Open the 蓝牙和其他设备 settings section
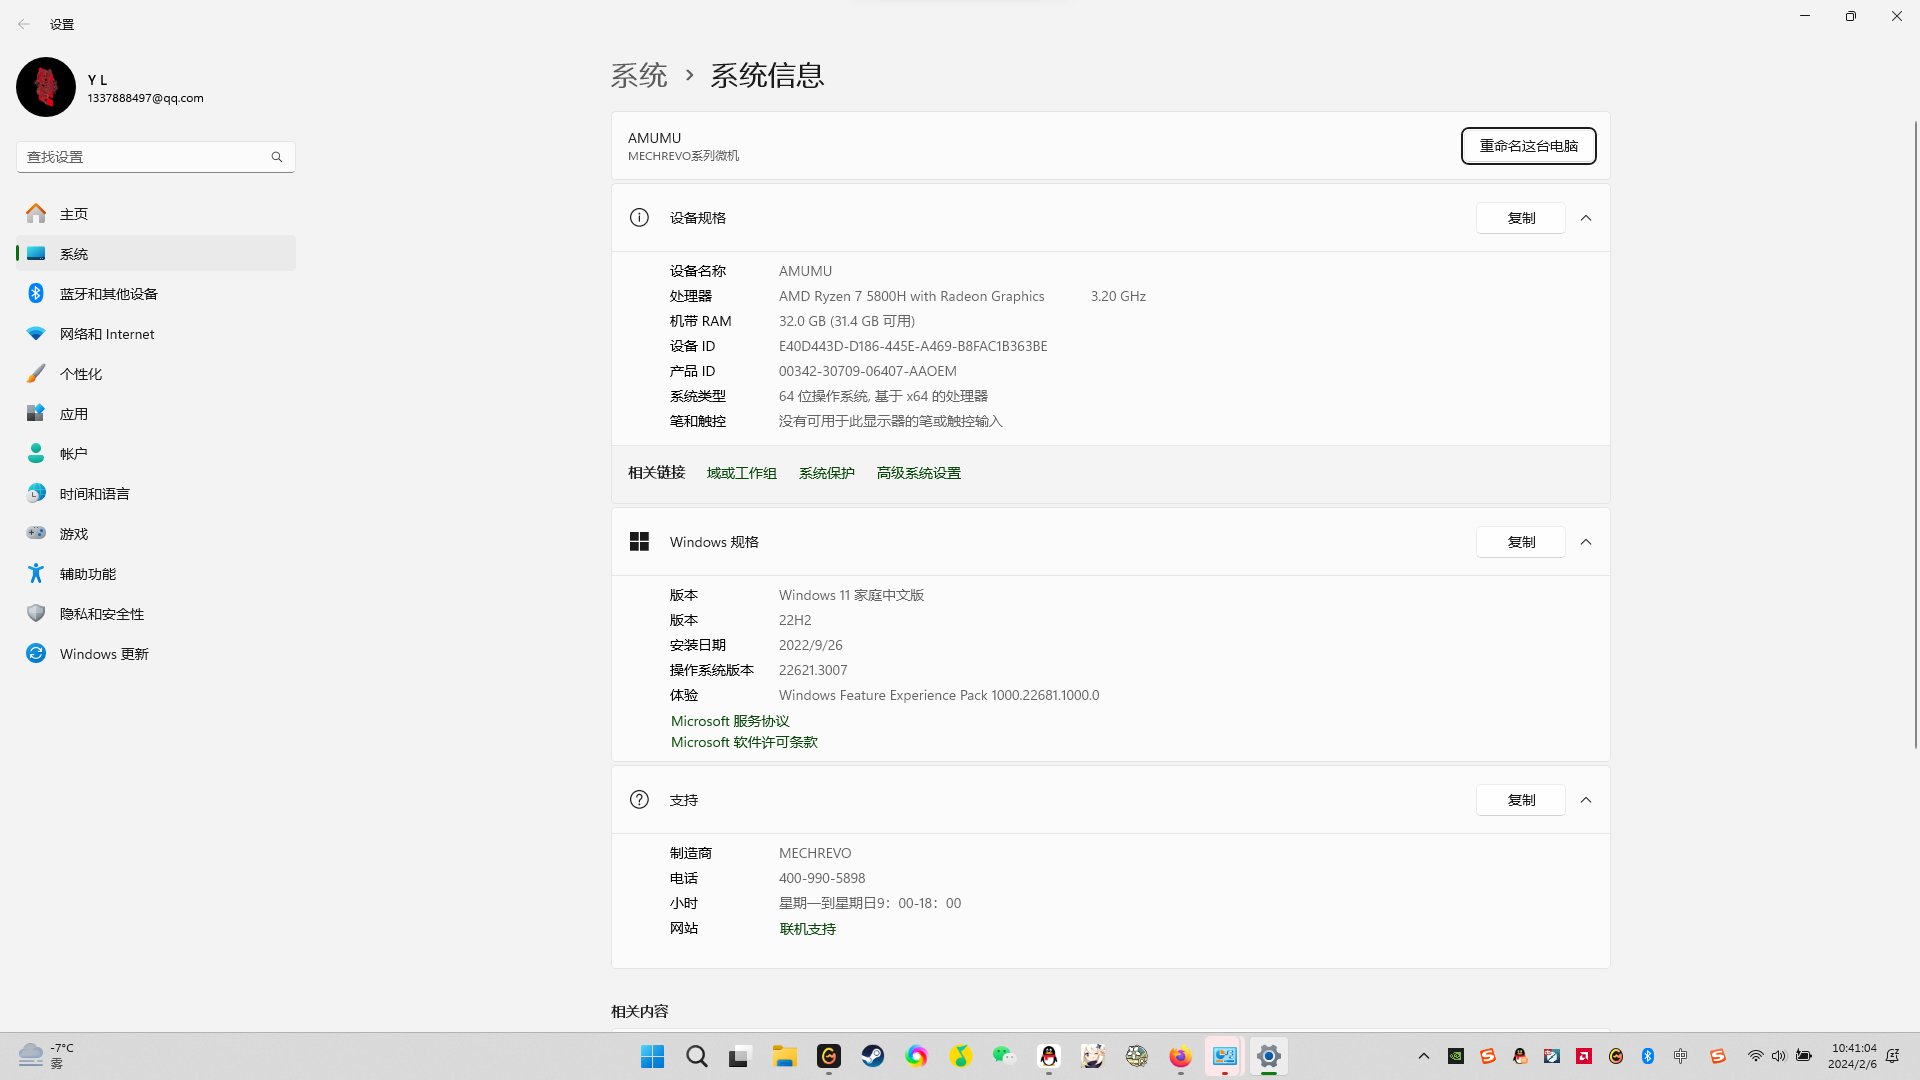Viewport: 1920px width, 1080px height. coord(108,293)
